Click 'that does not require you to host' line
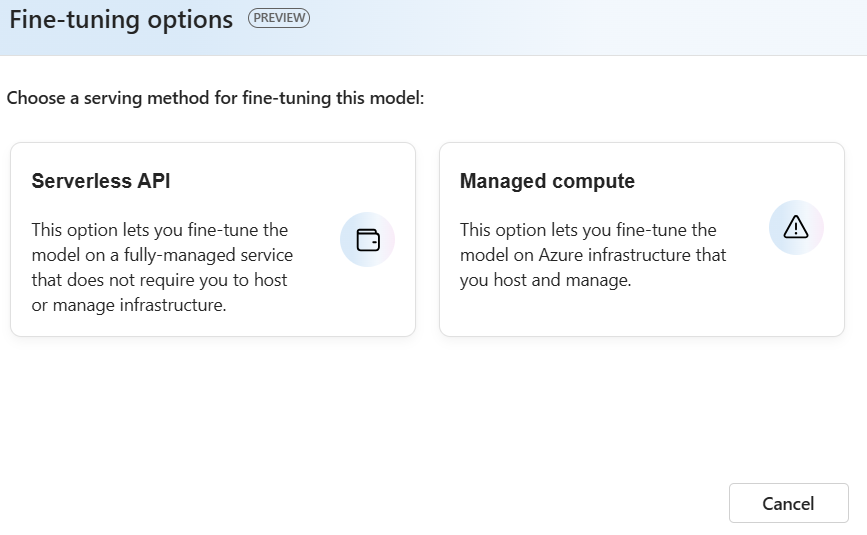This screenshot has width=867, height=535. (x=159, y=280)
